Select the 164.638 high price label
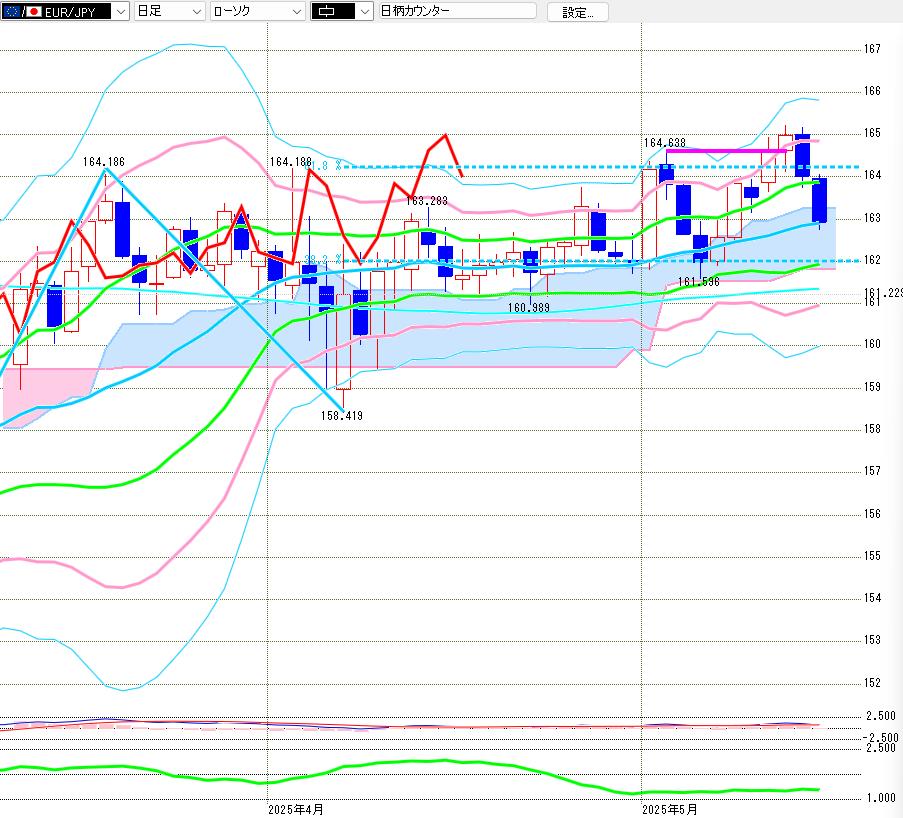Image resolution: width=903 pixels, height=818 pixels. [x=665, y=142]
